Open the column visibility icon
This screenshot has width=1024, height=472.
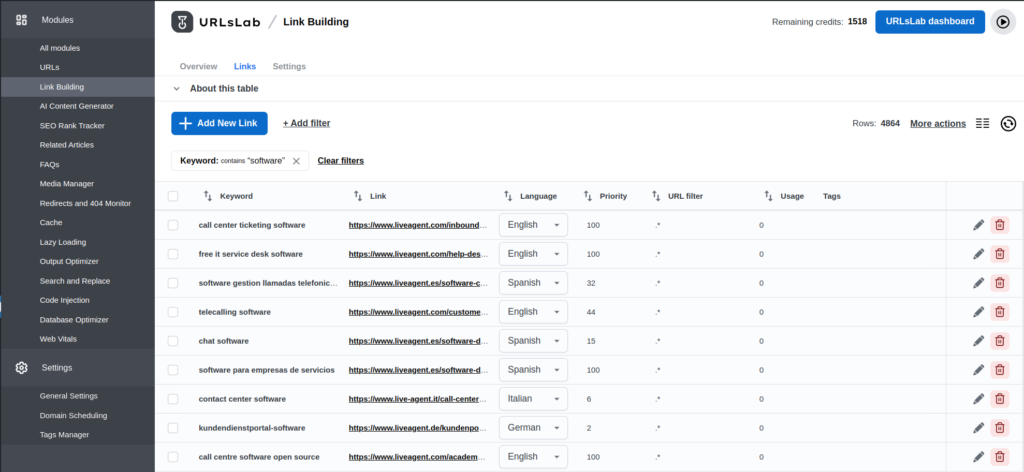[982, 123]
